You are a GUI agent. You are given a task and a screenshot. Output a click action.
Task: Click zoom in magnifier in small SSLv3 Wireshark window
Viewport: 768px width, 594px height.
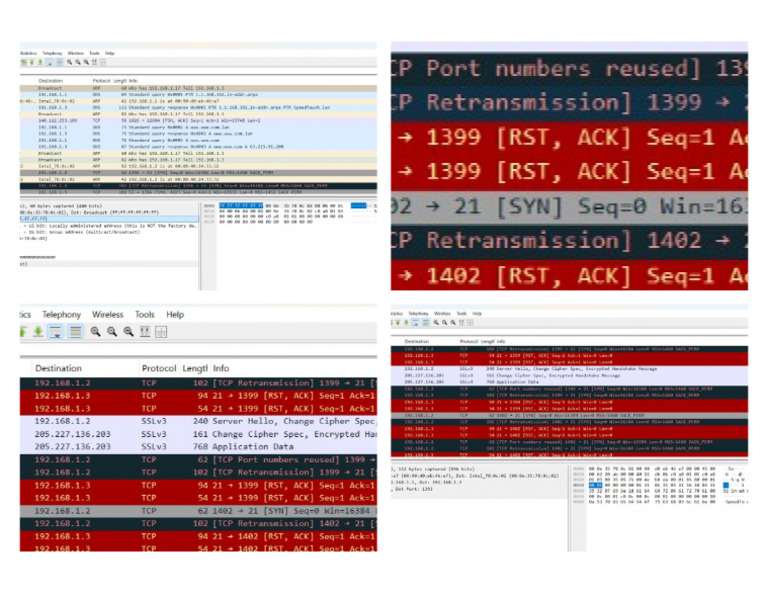[x=436, y=322]
